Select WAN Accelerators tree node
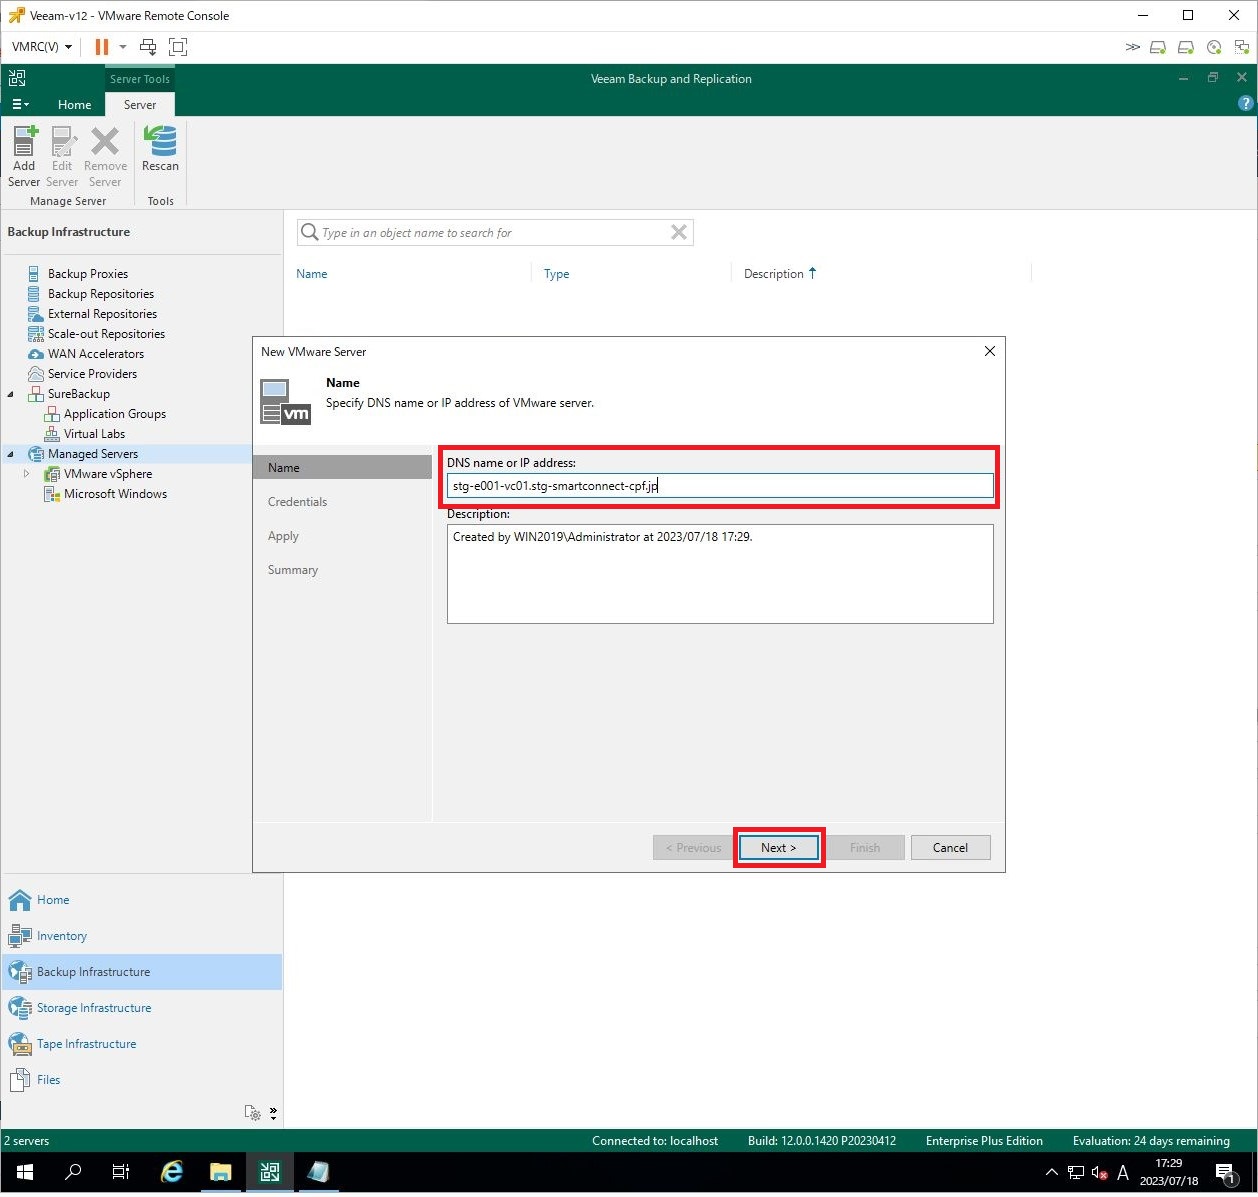This screenshot has width=1258, height=1197. (x=96, y=354)
